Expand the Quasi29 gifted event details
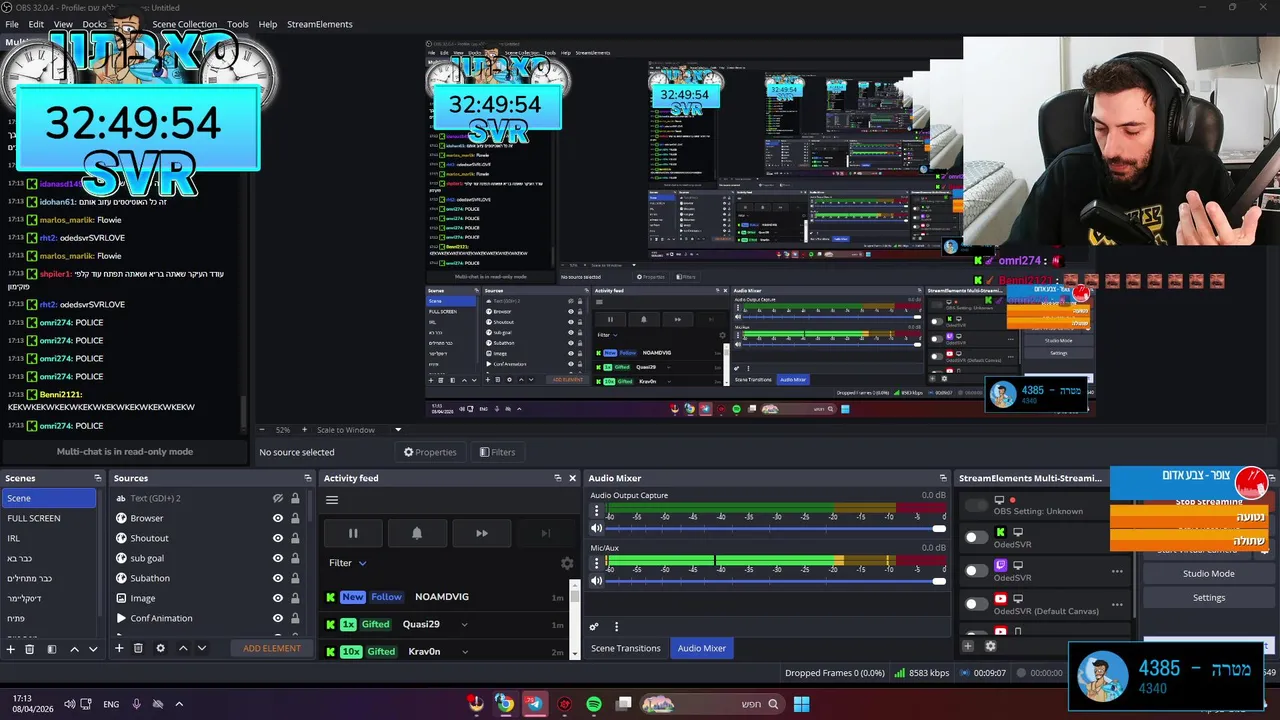The image size is (1280, 720). click(464, 624)
